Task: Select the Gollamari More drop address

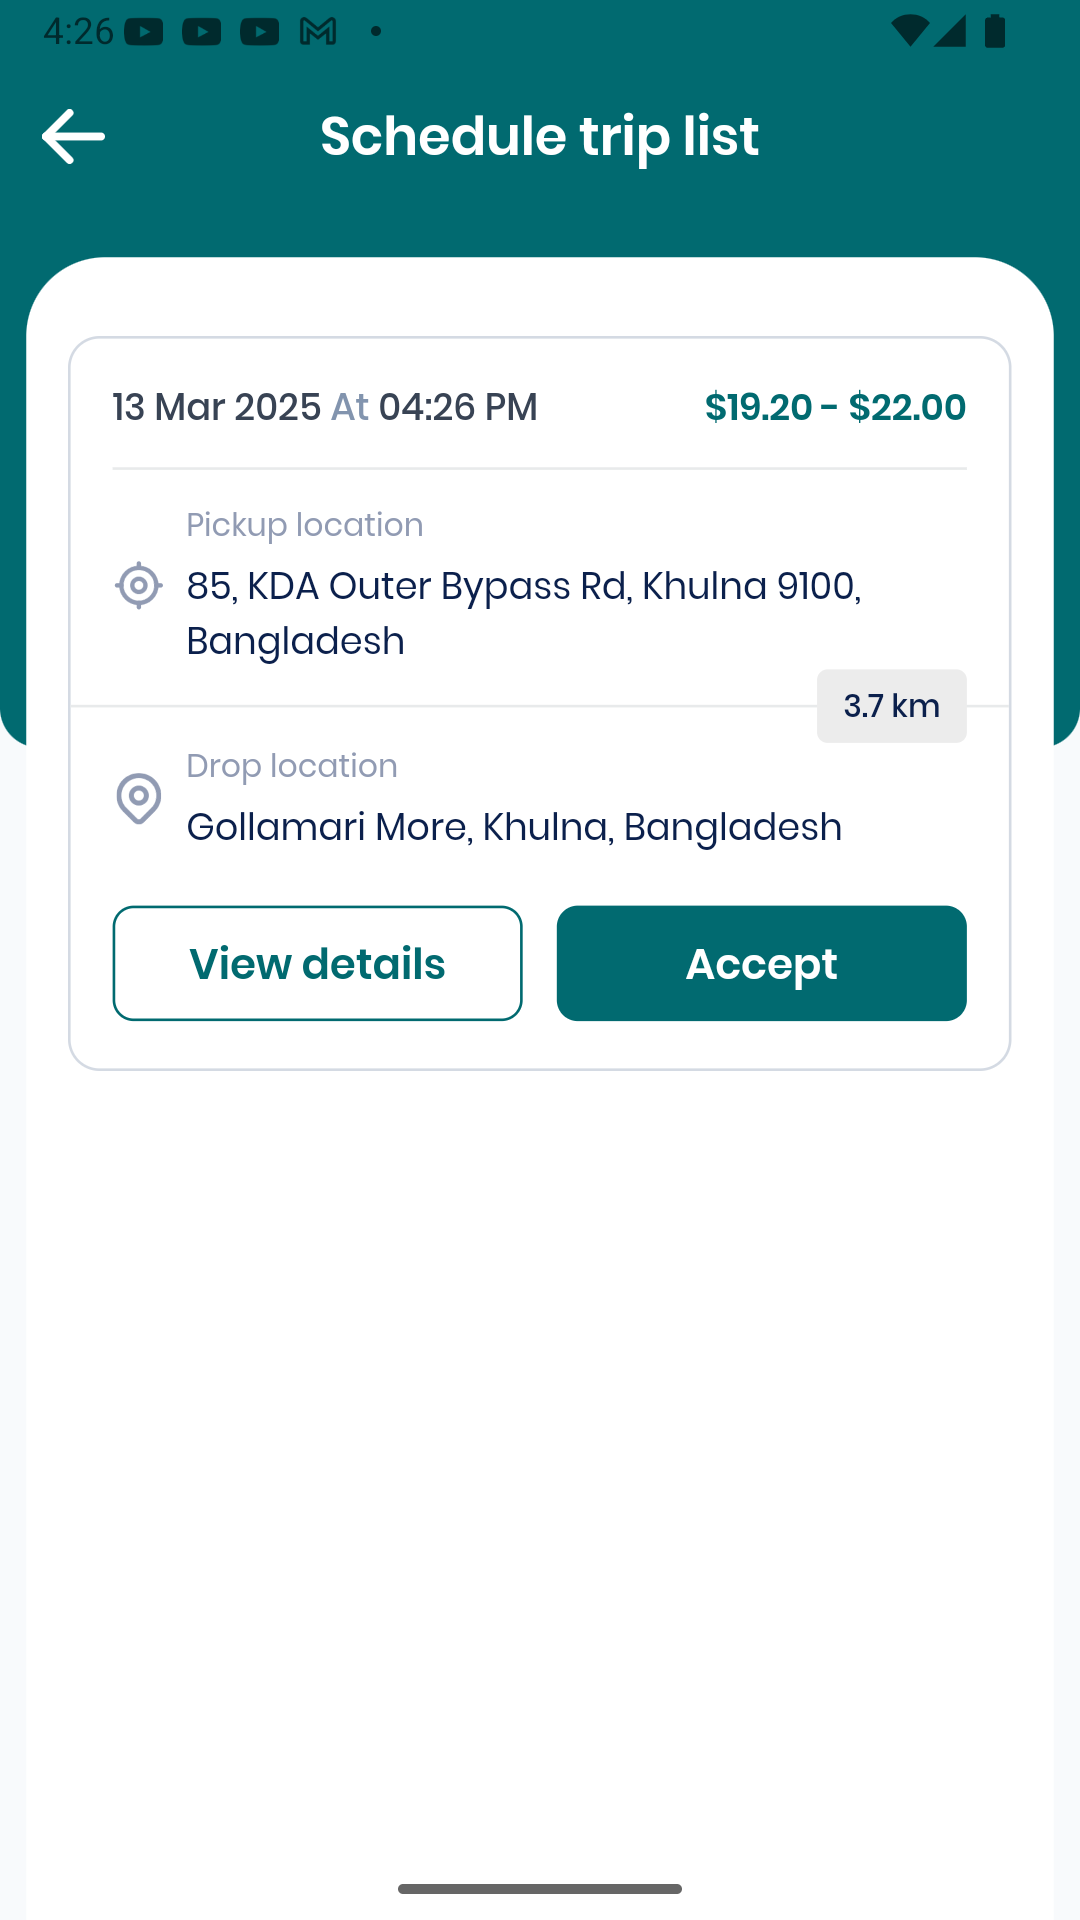Action: point(514,827)
